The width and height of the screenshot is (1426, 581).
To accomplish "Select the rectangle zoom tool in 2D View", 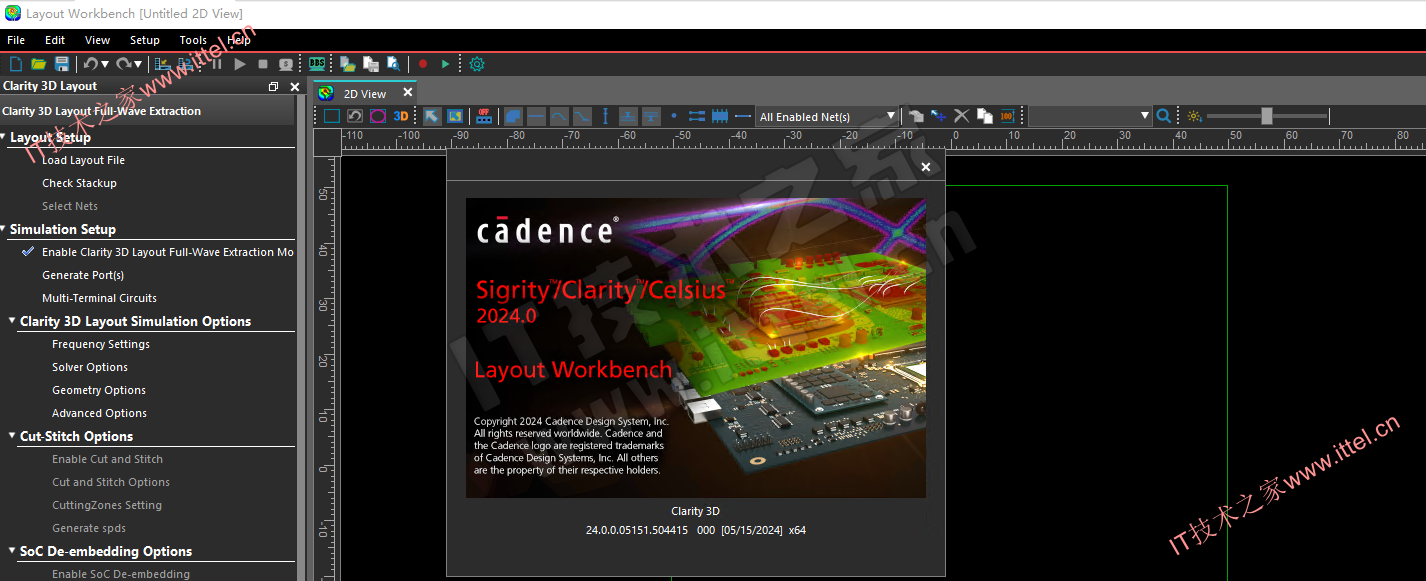I will 332,116.
